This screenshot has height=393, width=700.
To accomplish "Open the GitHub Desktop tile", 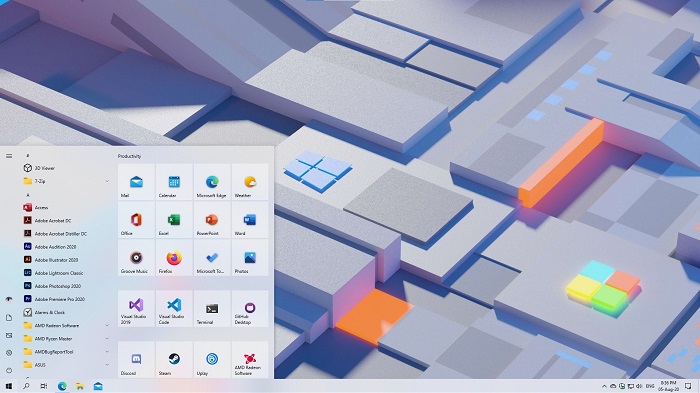I will click(x=250, y=308).
